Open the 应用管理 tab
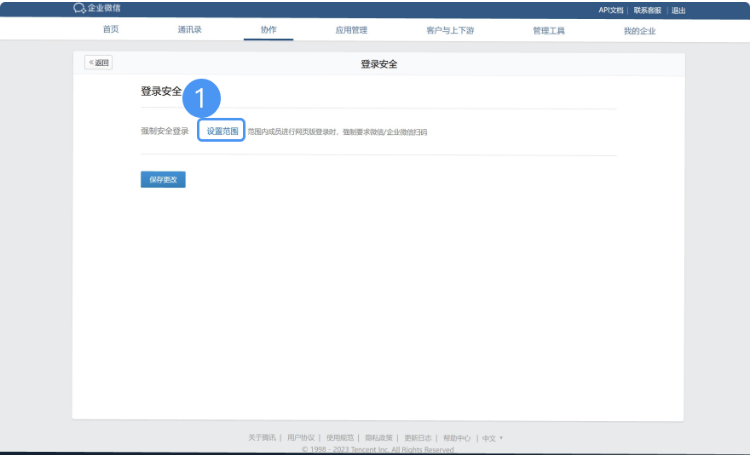This screenshot has width=751, height=455. (x=352, y=30)
